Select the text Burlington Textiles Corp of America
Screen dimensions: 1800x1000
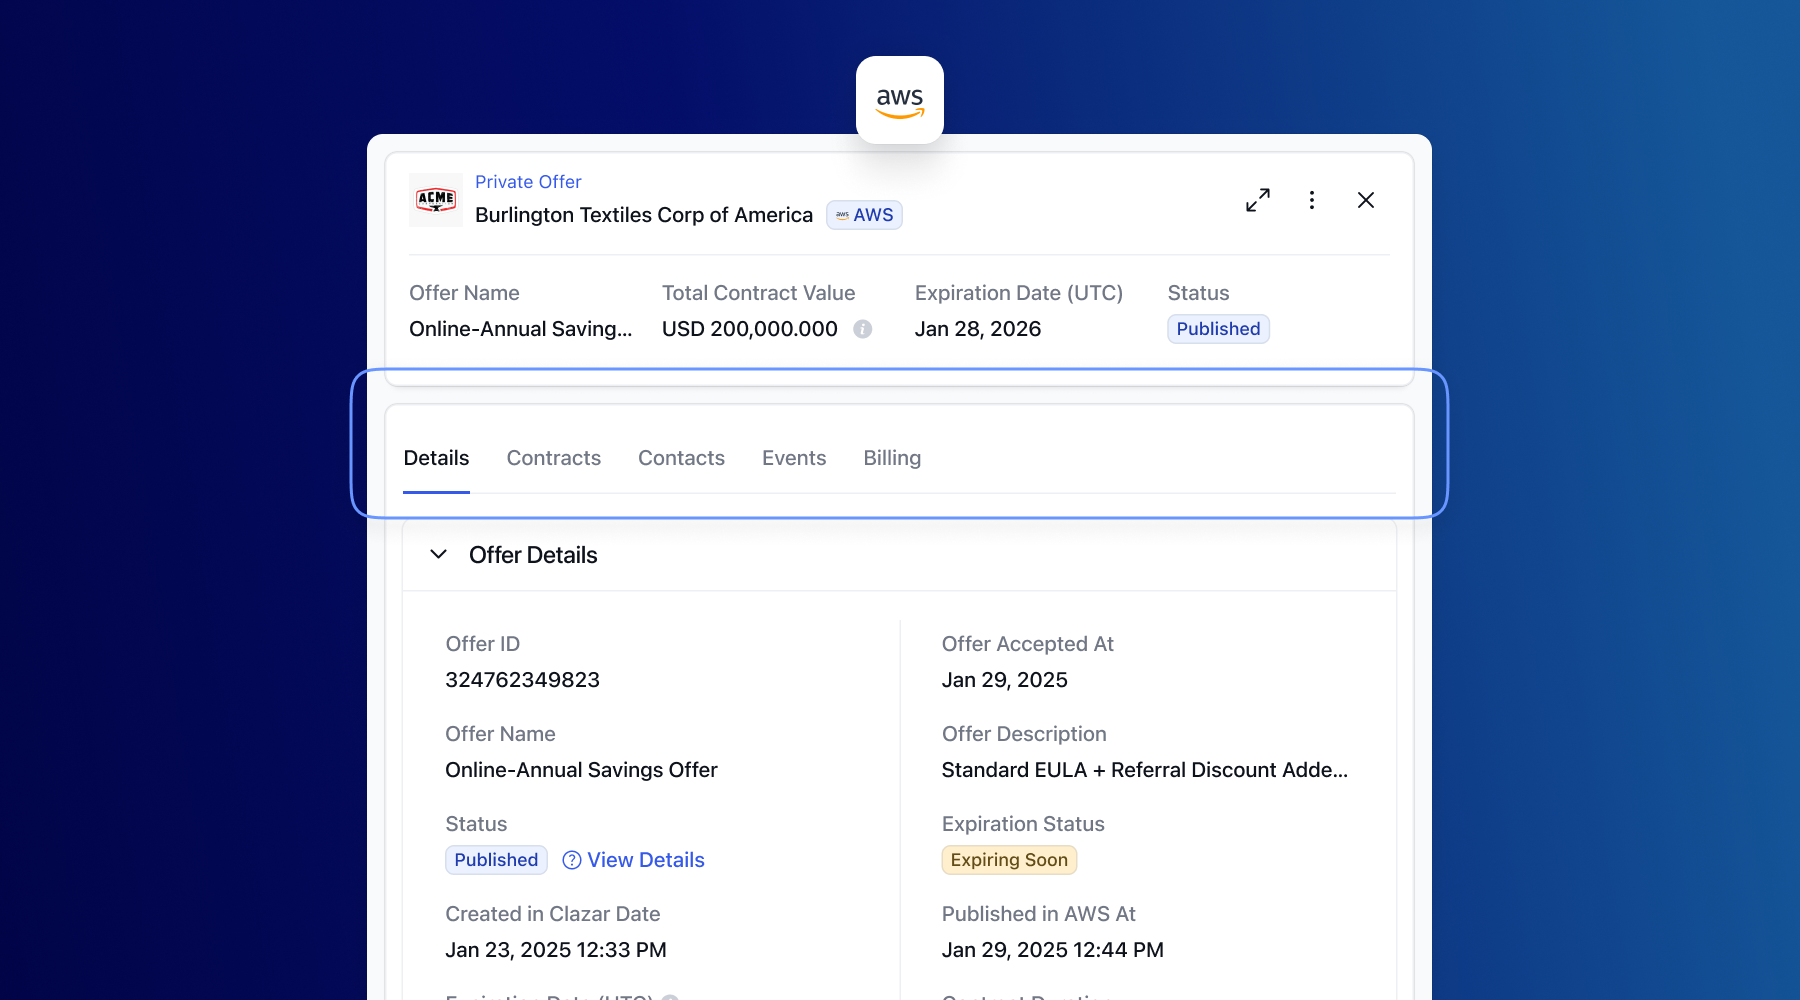click(x=644, y=215)
